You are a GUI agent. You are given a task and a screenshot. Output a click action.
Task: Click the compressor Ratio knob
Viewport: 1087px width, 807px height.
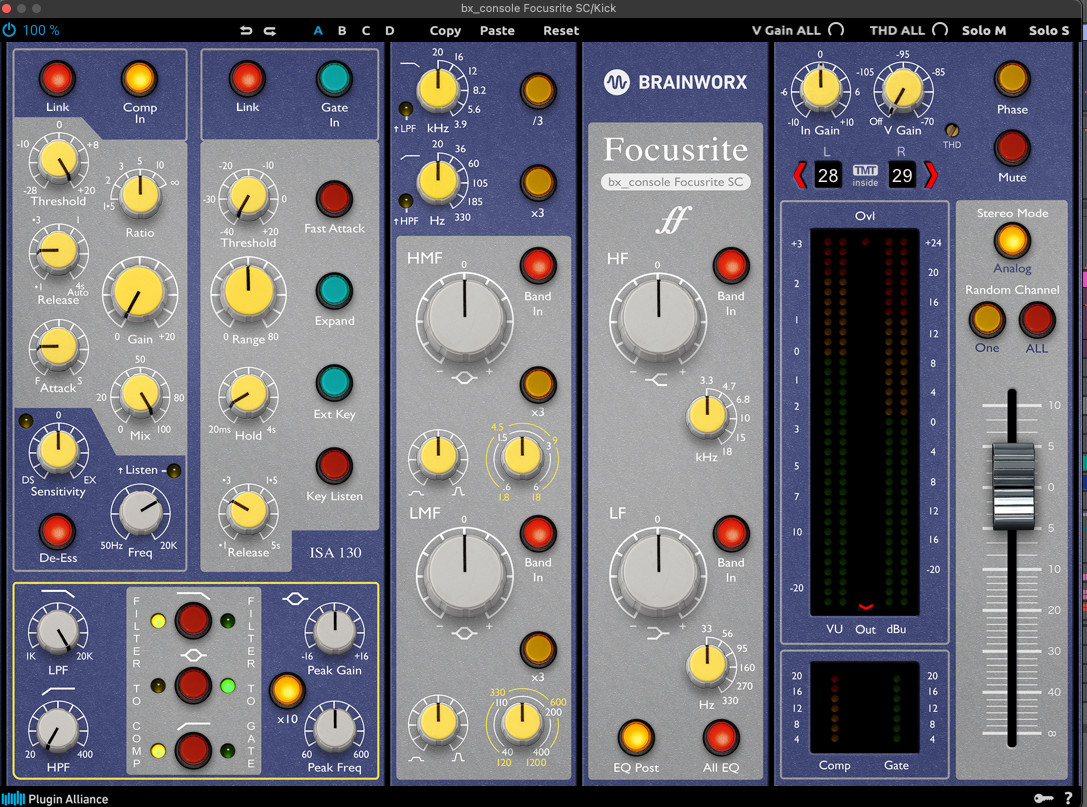coord(140,195)
